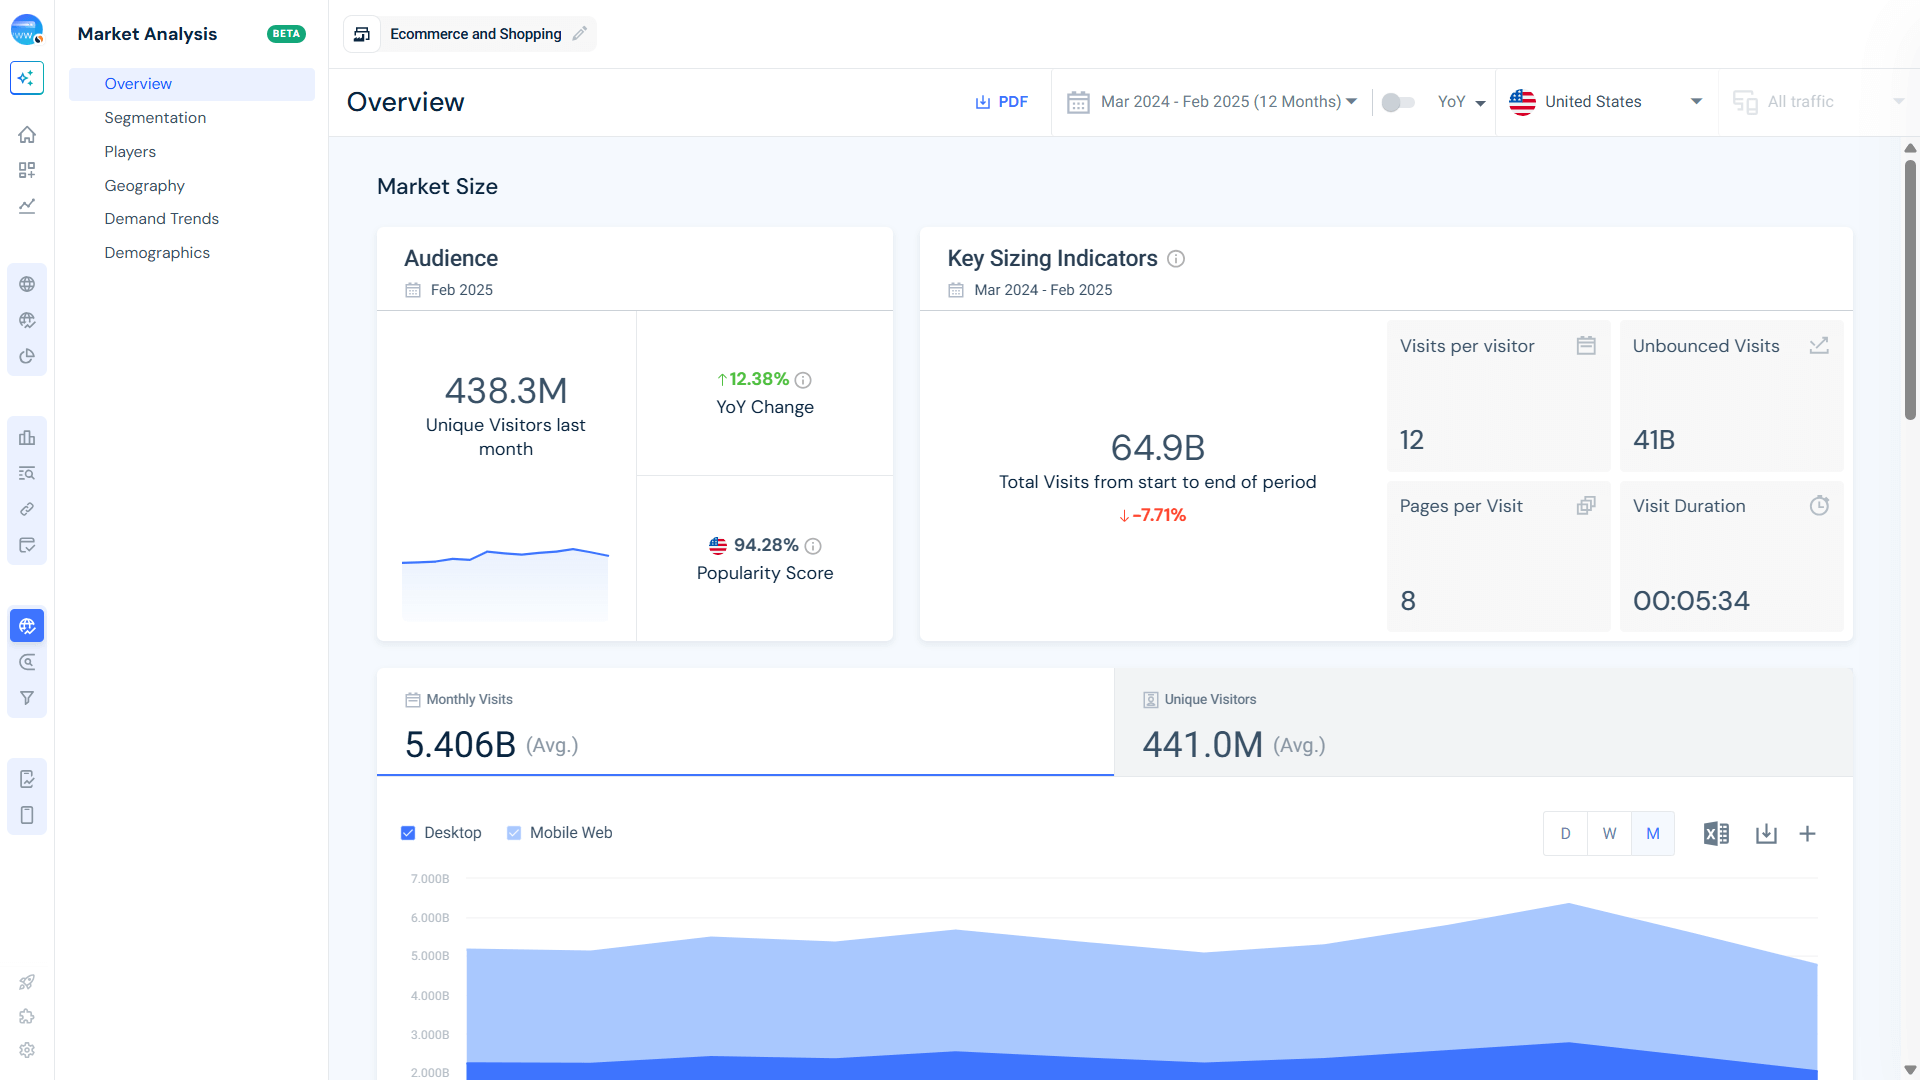Screen dimensions: 1920x1080
Task: Expand the United States country dropdown
Action: tap(1605, 101)
